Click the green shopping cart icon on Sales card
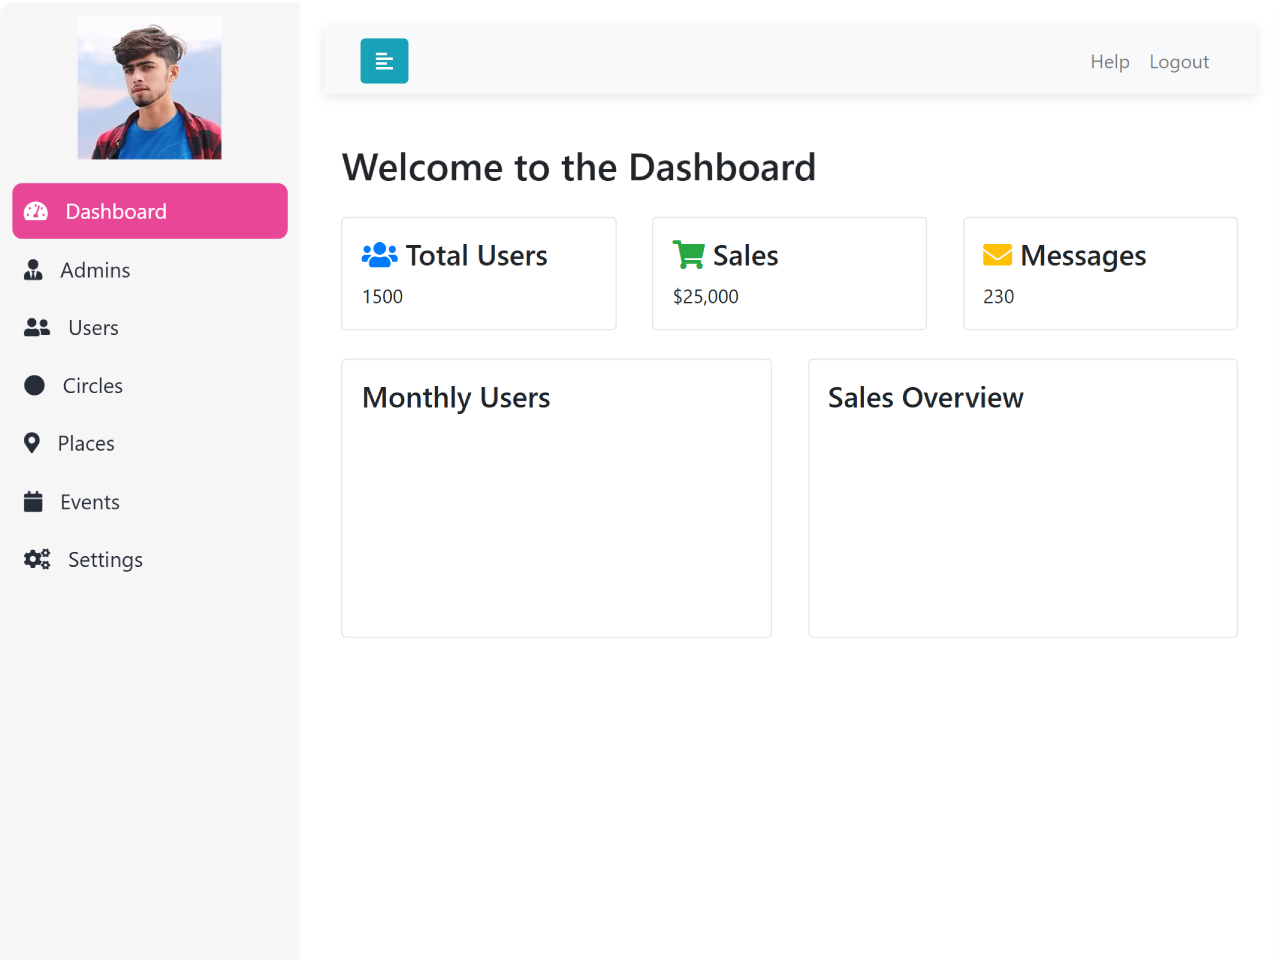This screenshot has height=960, width=1280. coord(688,255)
